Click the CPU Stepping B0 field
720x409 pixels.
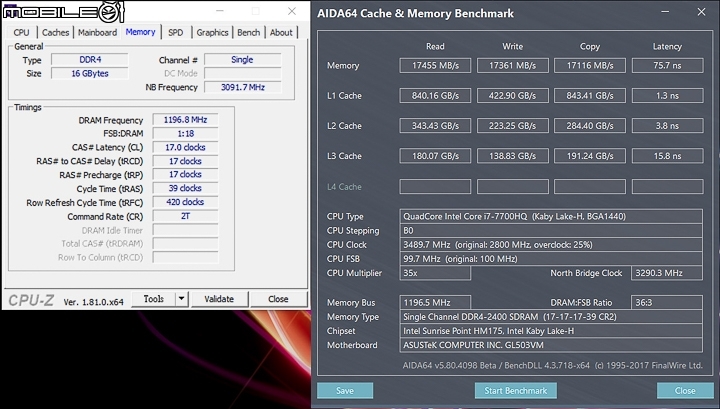(551, 230)
